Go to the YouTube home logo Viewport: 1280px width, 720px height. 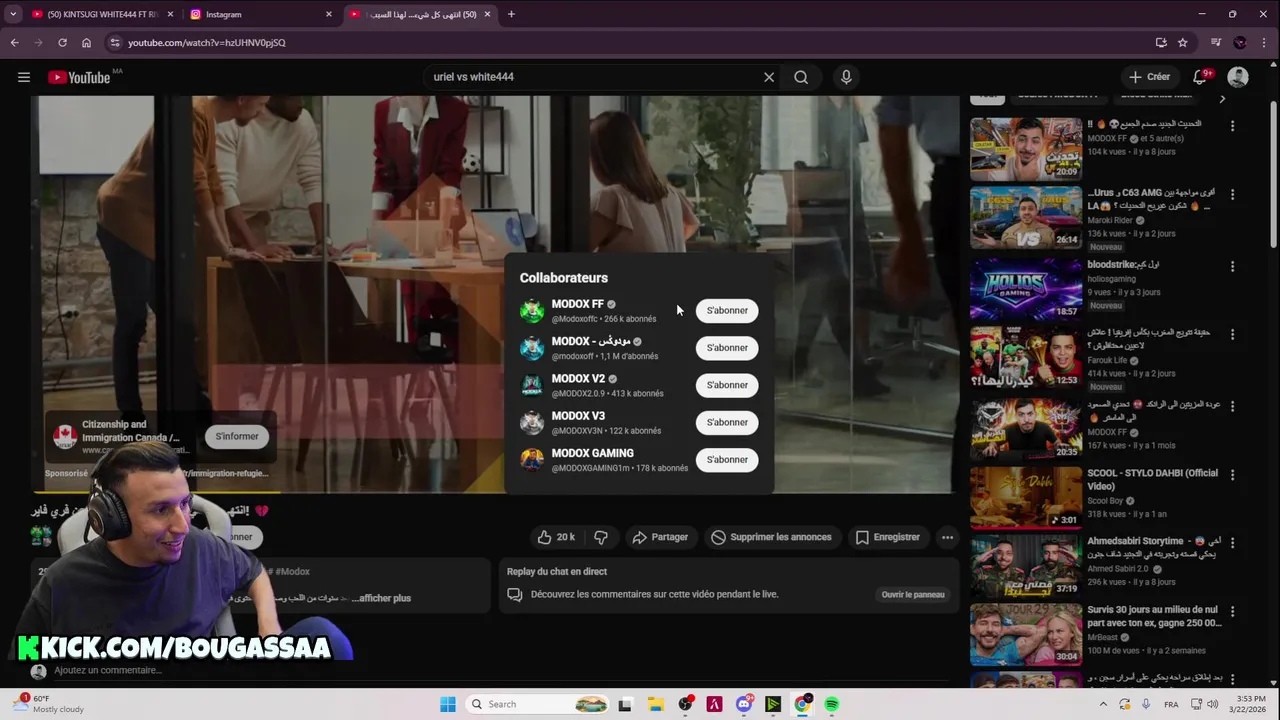tap(79, 77)
